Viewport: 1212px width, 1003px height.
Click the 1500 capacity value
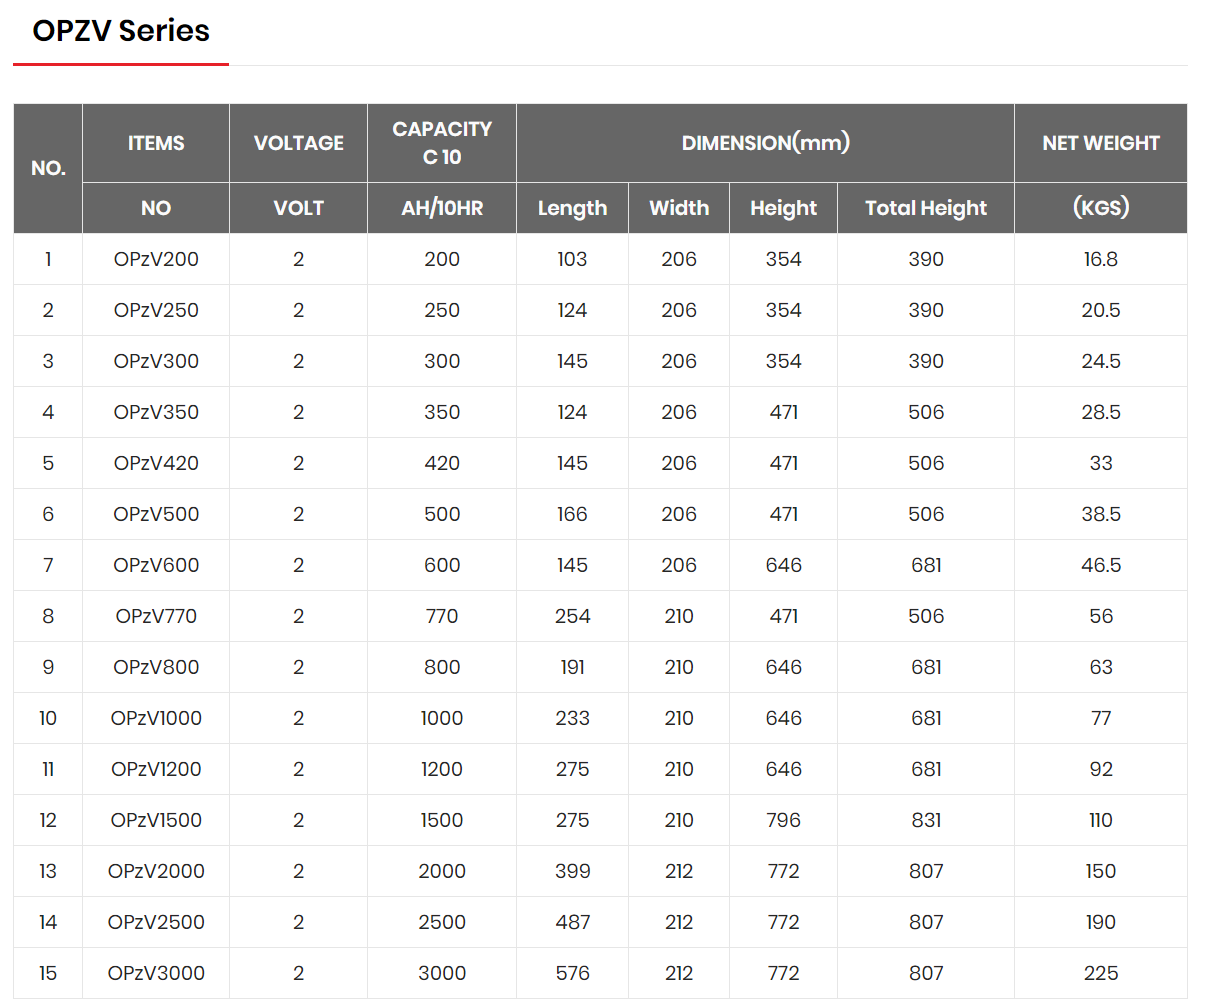pos(442,820)
